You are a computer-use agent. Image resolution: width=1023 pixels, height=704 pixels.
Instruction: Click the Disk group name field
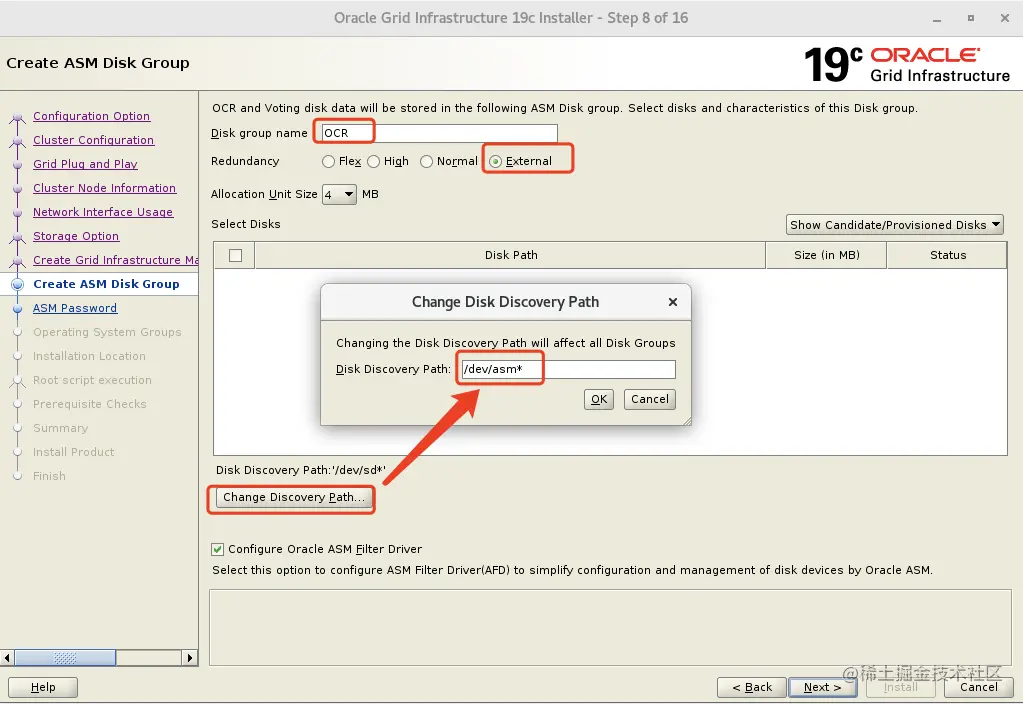(439, 133)
